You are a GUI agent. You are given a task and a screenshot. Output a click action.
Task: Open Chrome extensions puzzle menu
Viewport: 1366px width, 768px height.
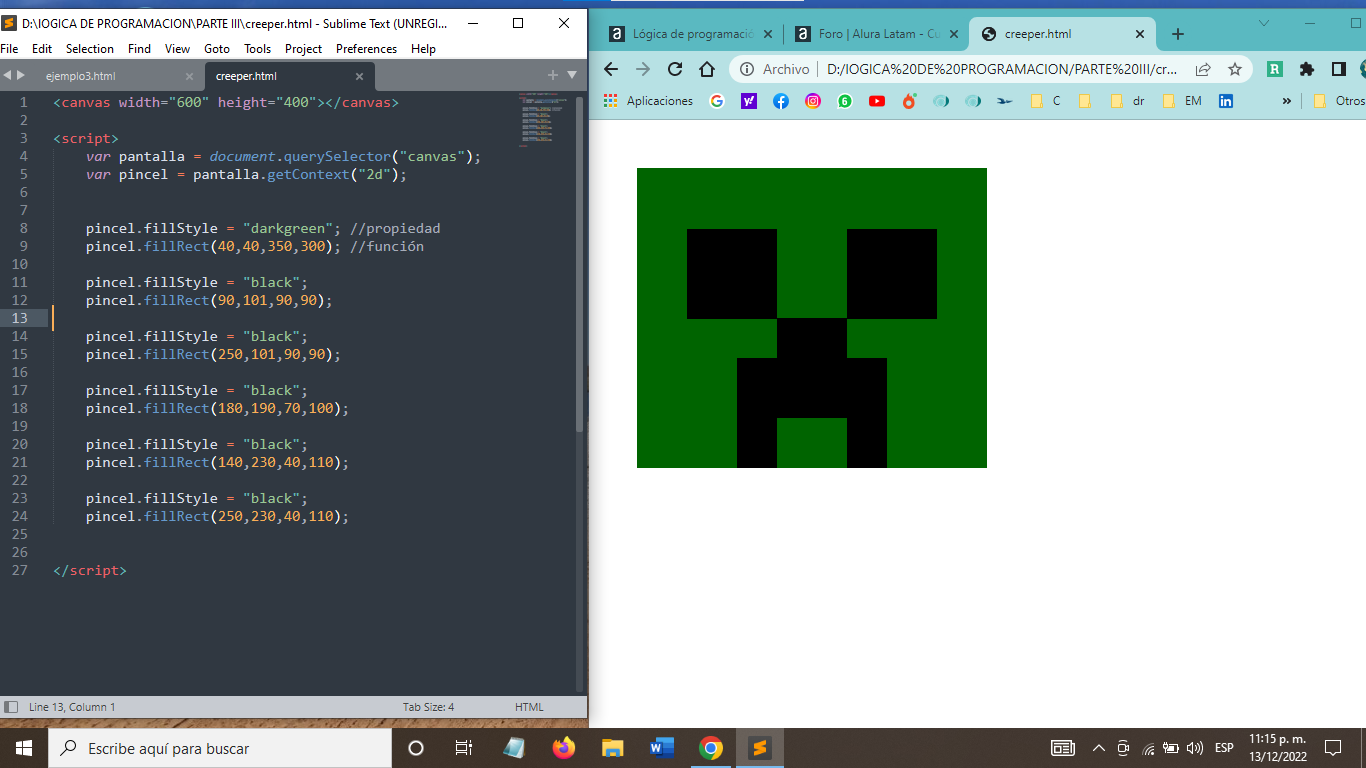[x=1307, y=69]
